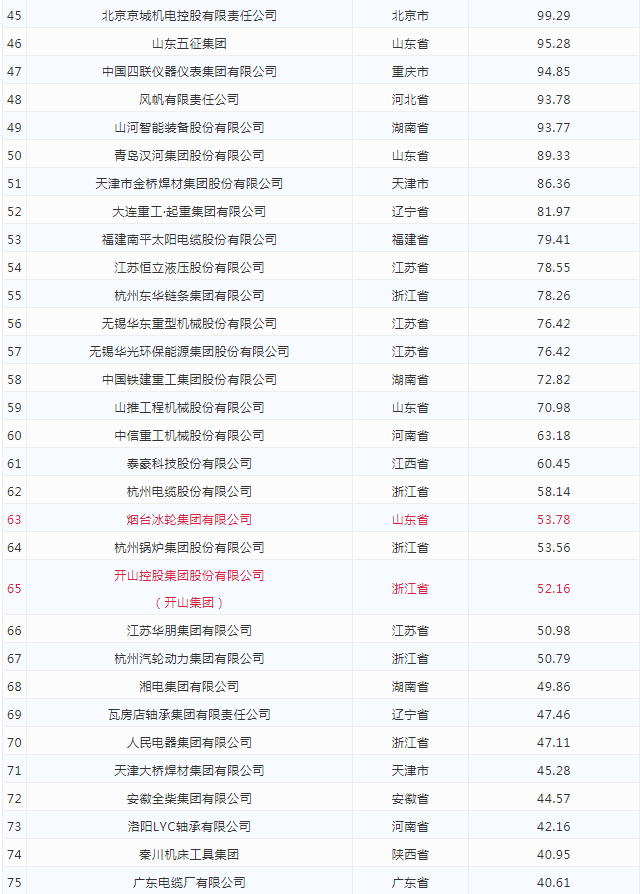
Task: Select 风帆有限责任公司 in the table
Action: [x=189, y=99]
